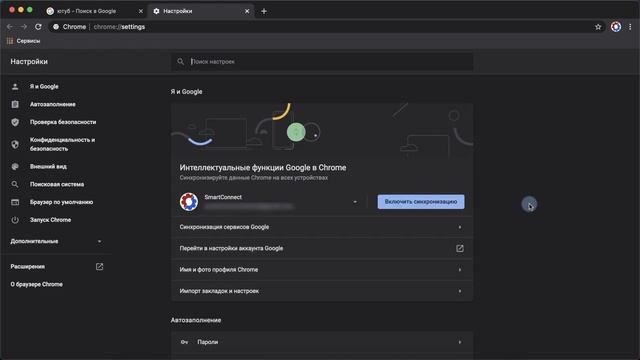Close the Настройки tab

[x=247, y=11]
